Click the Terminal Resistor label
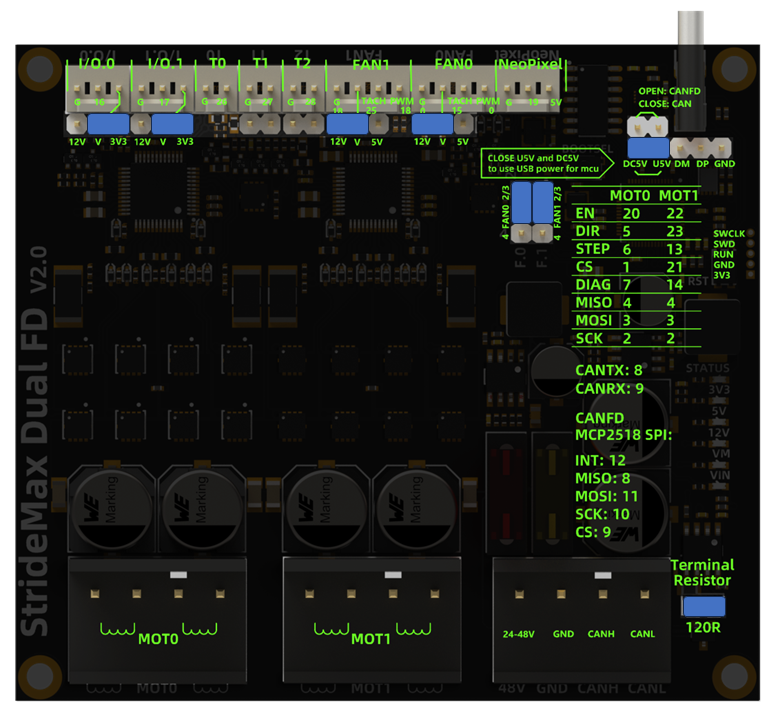The width and height of the screenshot is (780, 720). point(702,573)
